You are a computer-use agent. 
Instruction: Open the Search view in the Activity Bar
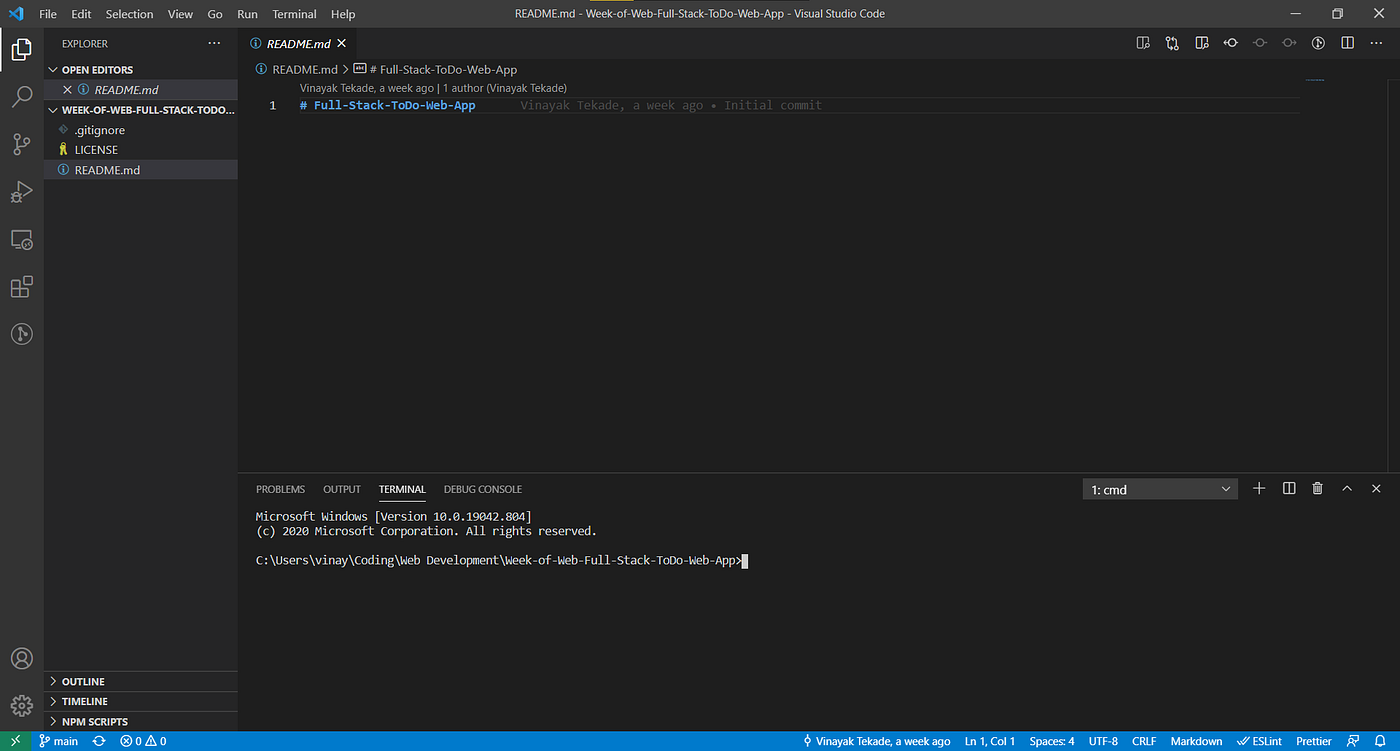click(x=21, y=96)
